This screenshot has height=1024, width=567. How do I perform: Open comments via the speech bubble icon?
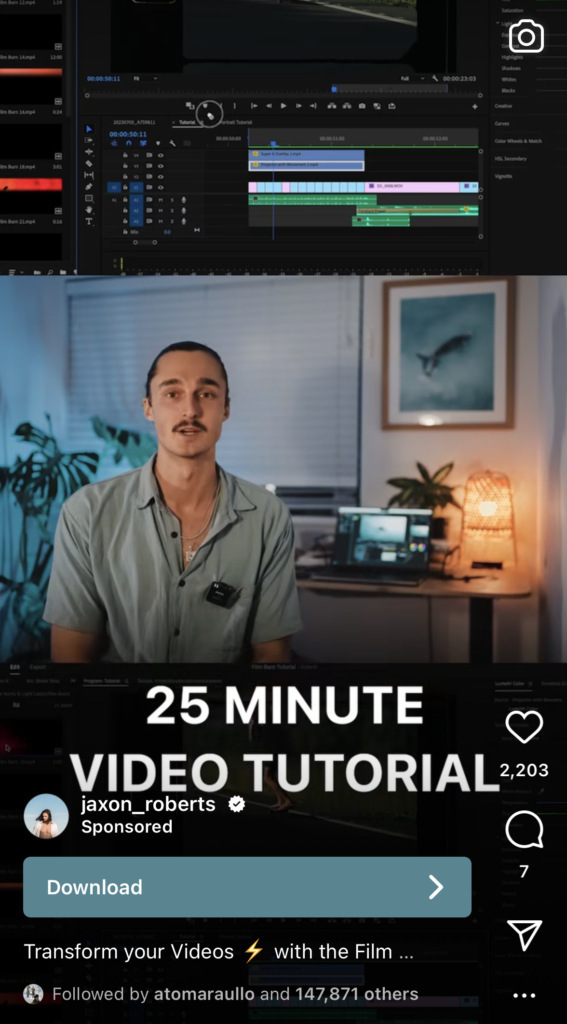(x=525, y=830)
